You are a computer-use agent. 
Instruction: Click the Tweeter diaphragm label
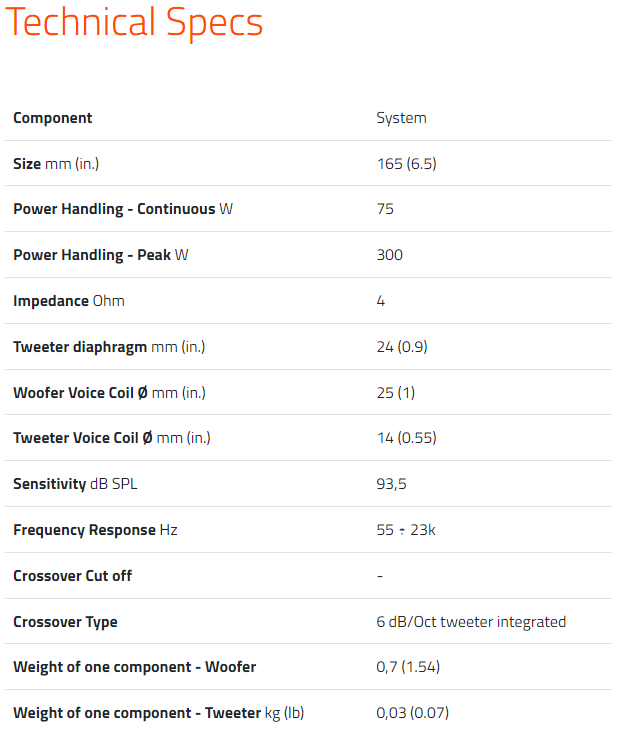click(109, 347)
